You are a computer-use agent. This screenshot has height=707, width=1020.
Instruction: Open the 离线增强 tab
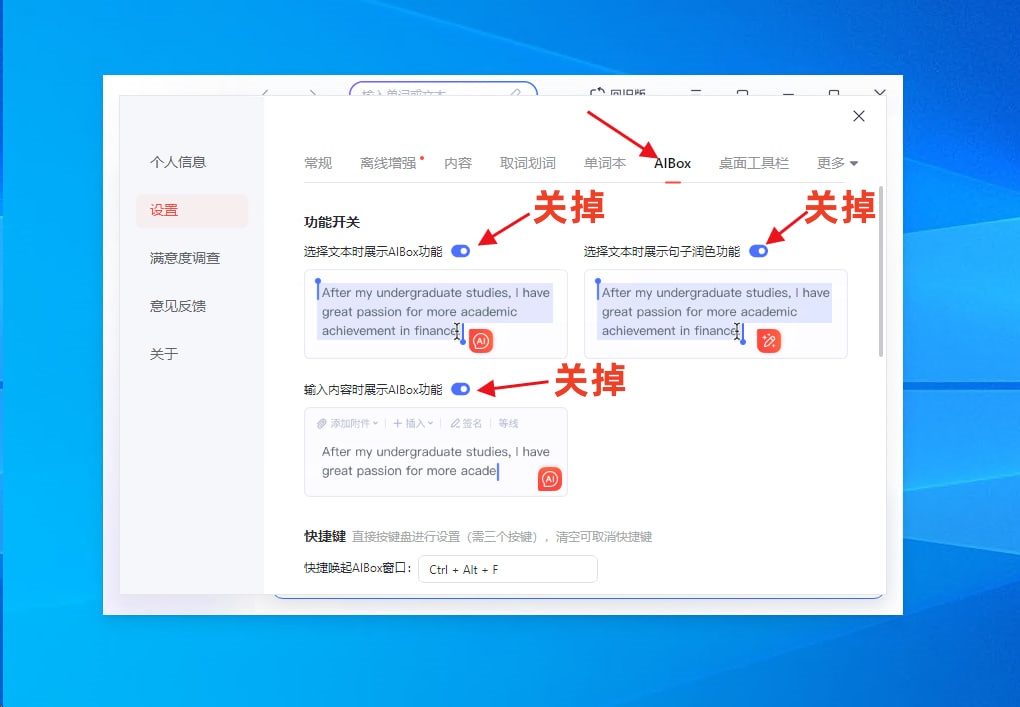(388, 163)
